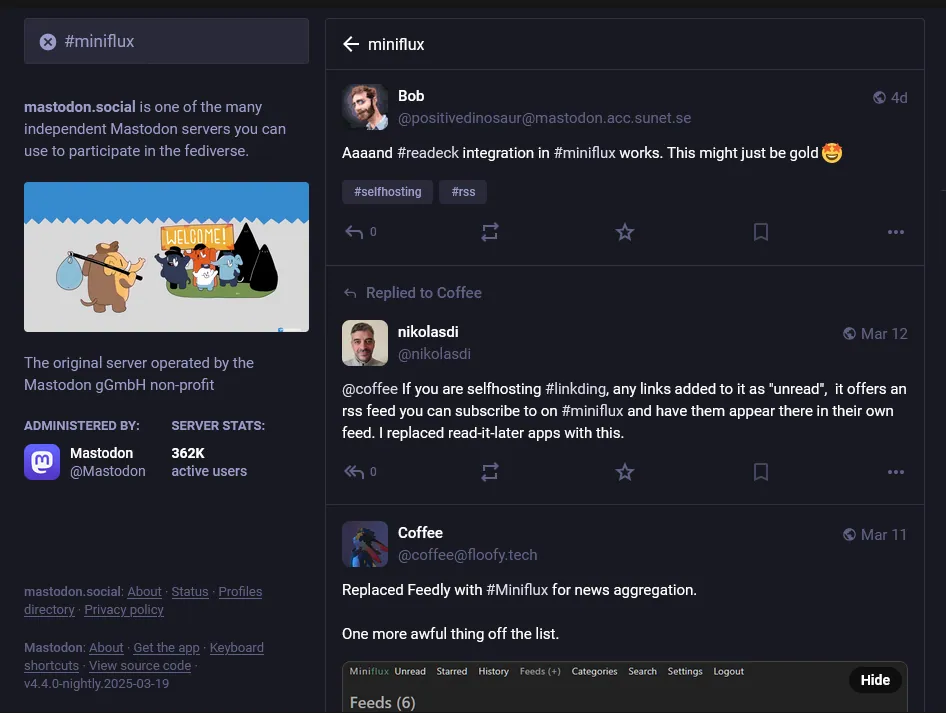Open the Mastodon admin account name

point(101,453)
